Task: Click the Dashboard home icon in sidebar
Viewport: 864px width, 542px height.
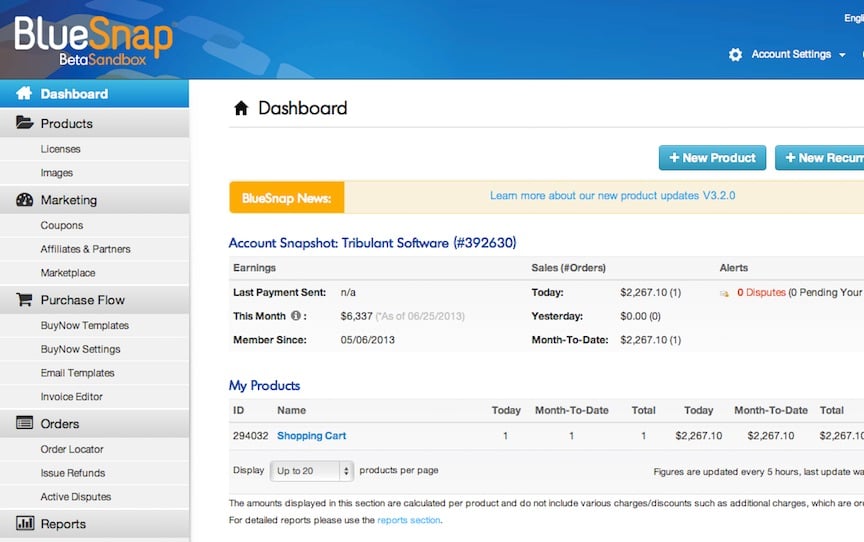Action: click(x=24, y=93)
